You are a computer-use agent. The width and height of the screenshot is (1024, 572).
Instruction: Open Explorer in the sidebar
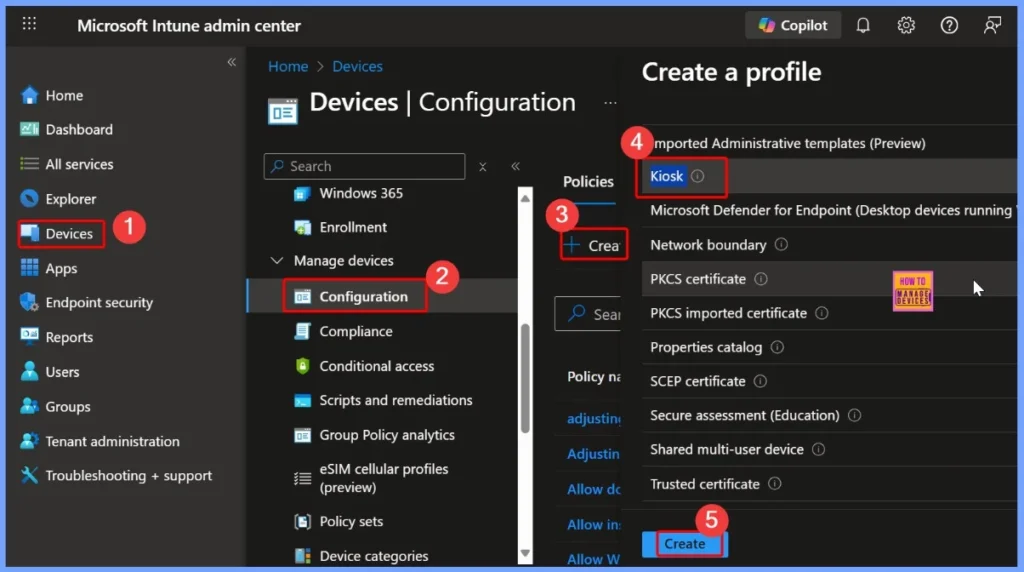(71, 199)
